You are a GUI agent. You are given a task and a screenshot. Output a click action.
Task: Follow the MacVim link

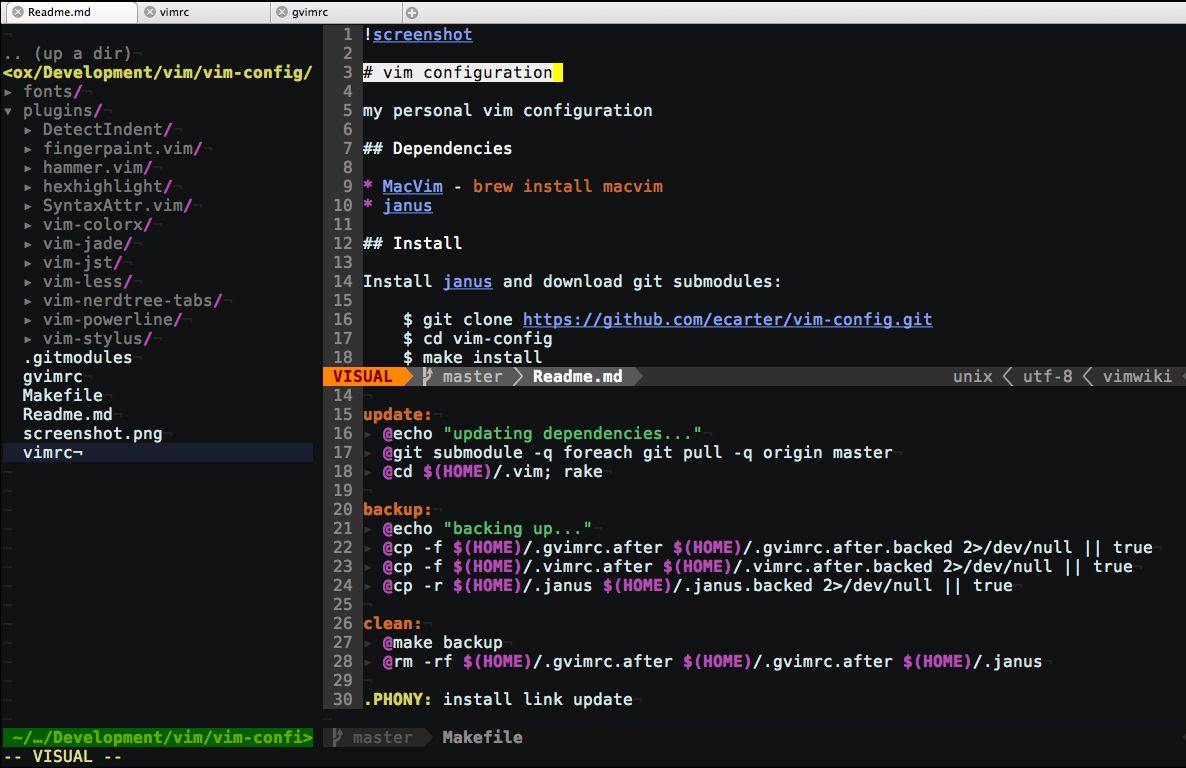412,187
